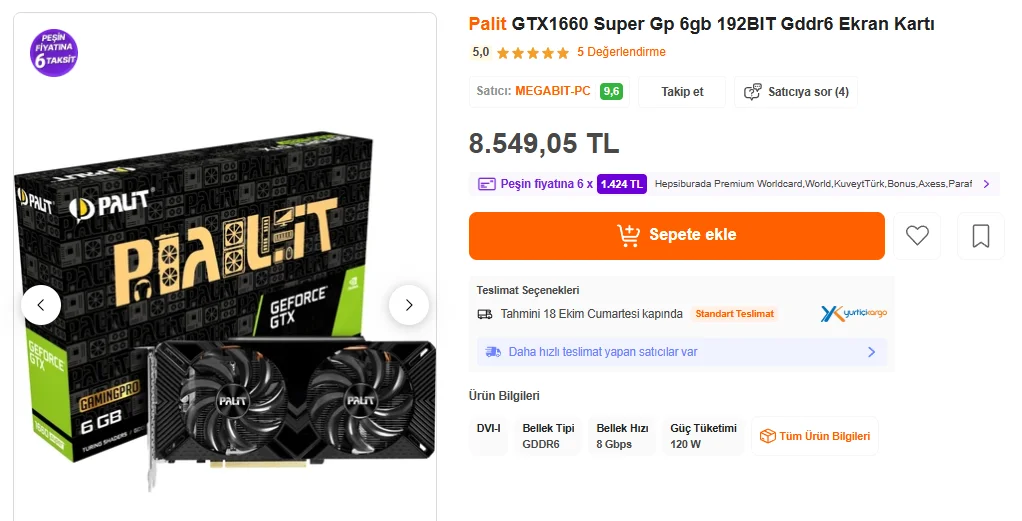The width and height of the screenshot is (1022, 521).
Task: Click the Yurtiçi Kargo logo
Action: click(853, 314)
